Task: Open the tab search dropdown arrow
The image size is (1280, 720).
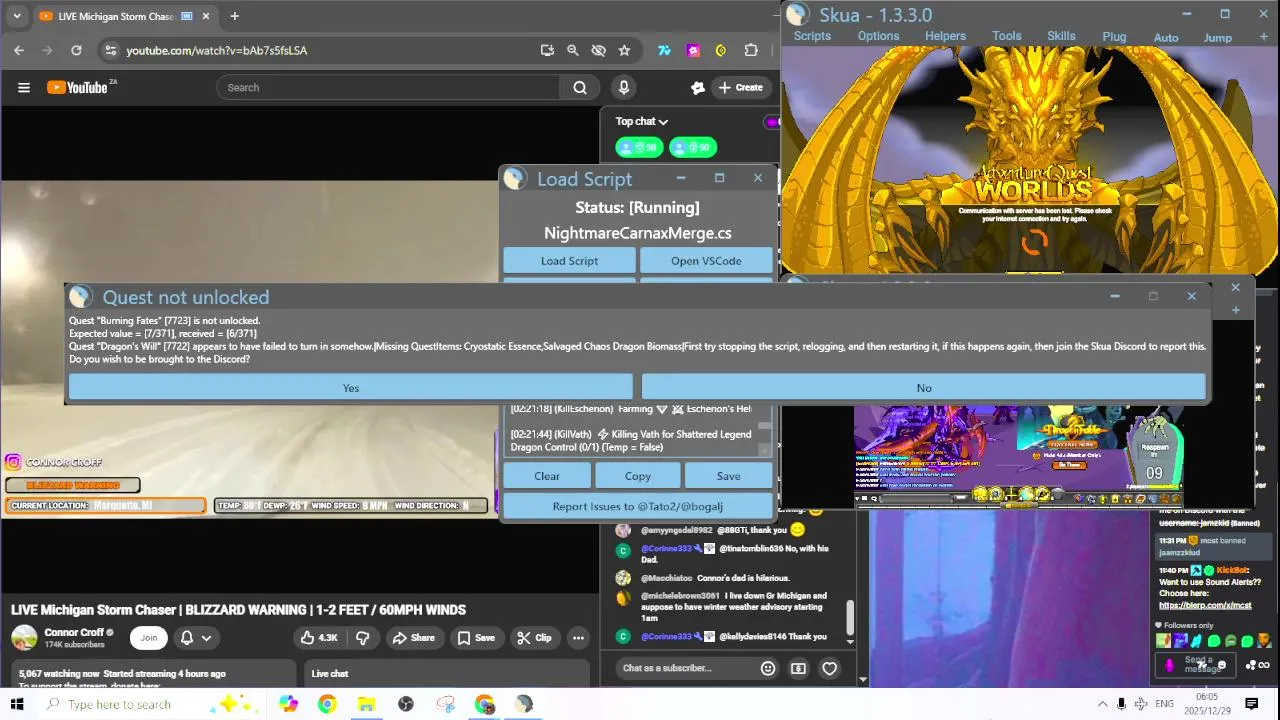Action: (16, 16)
